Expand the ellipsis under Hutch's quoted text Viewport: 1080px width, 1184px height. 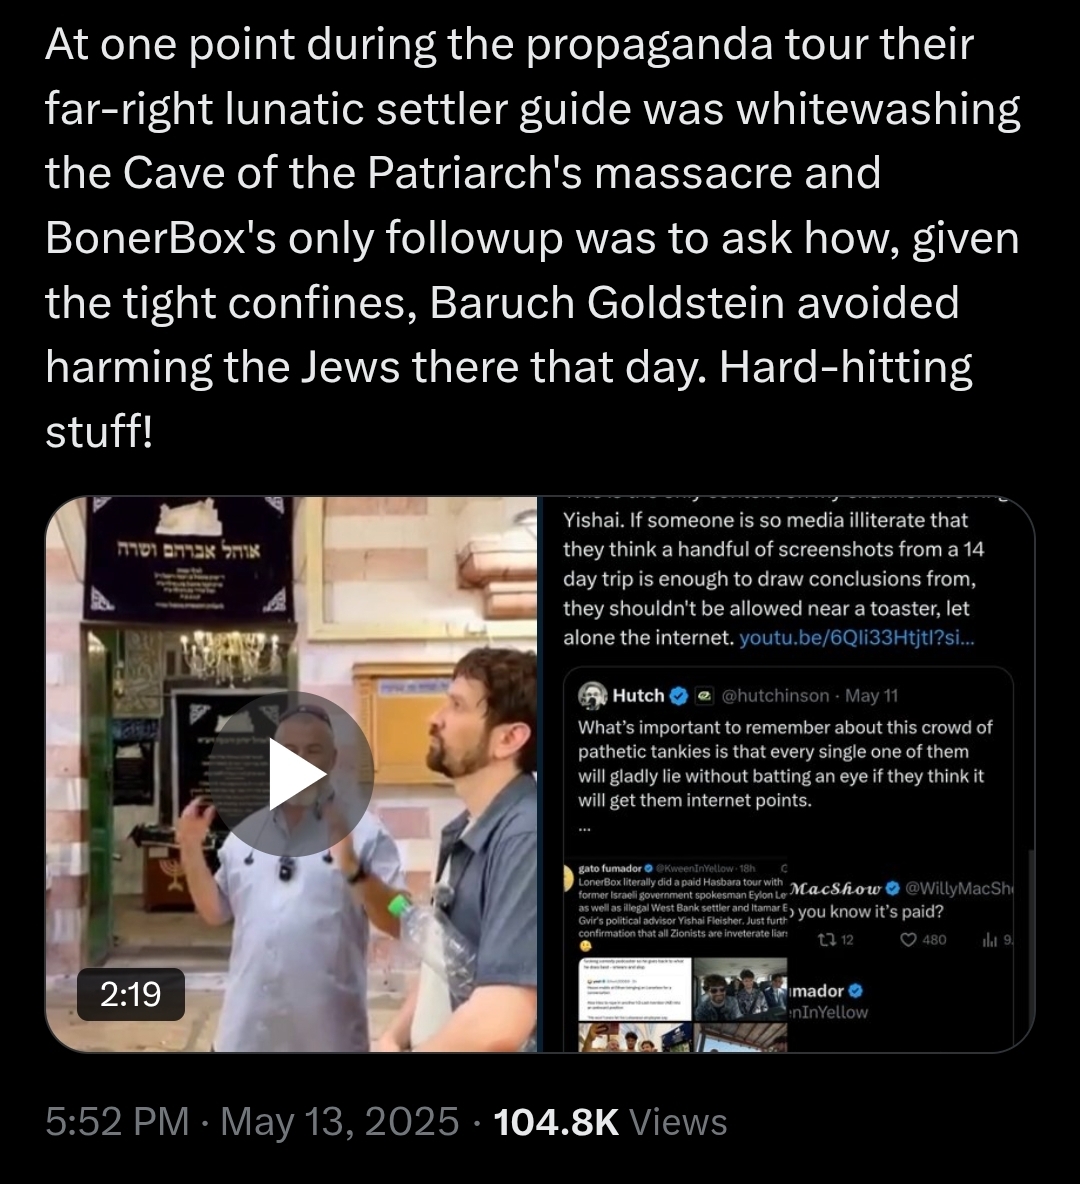[584, 829]
